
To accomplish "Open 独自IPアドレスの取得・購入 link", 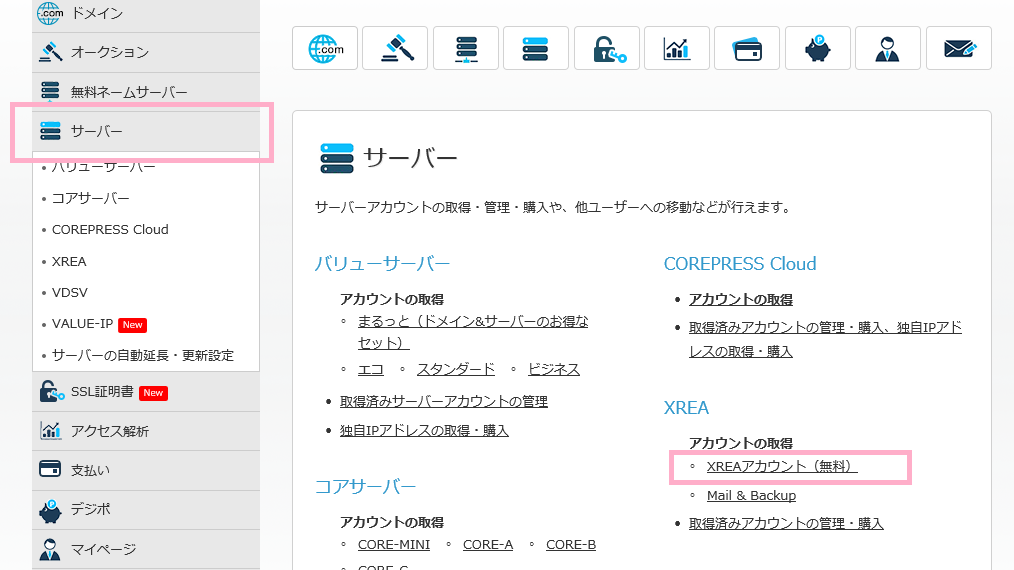I will pos(424,430).
